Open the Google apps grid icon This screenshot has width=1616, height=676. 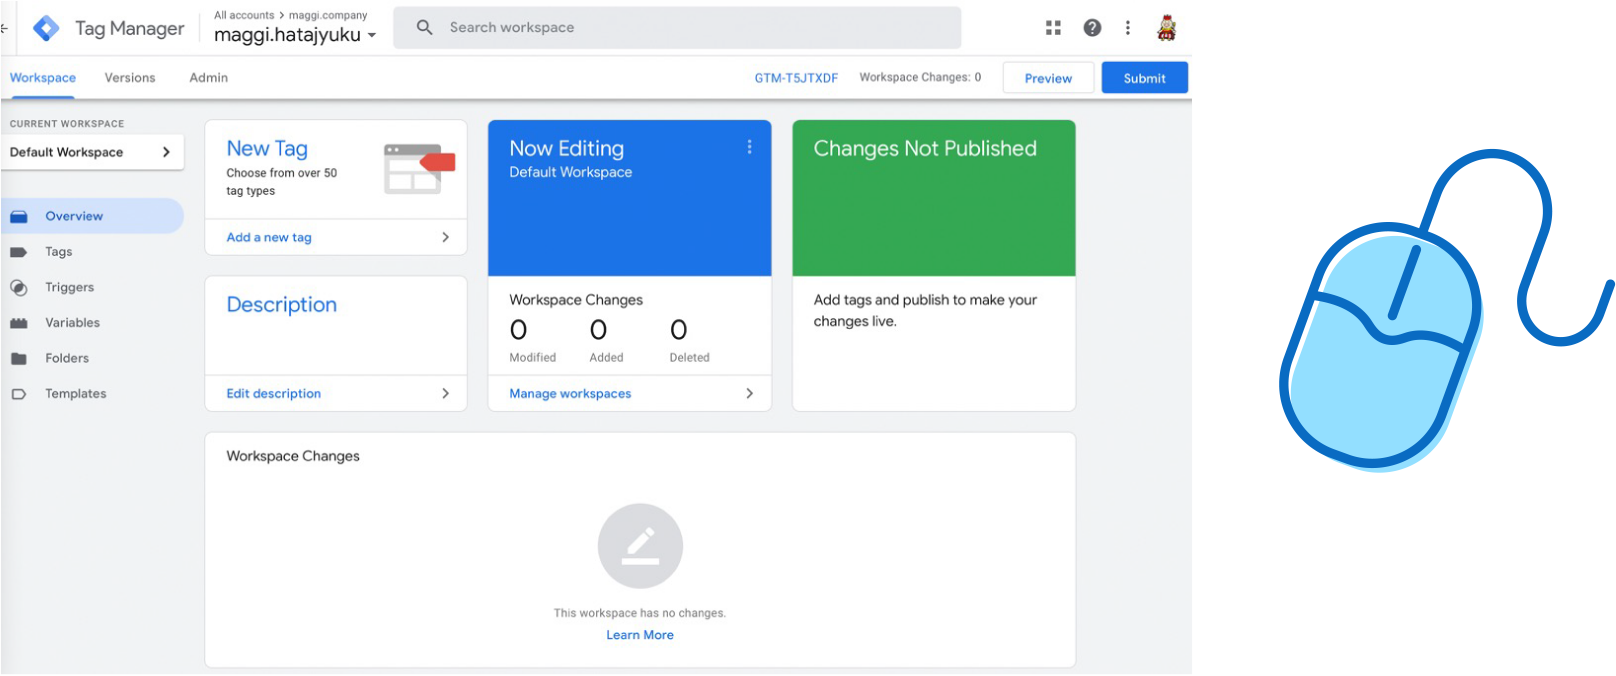[x=1053, y=28]
